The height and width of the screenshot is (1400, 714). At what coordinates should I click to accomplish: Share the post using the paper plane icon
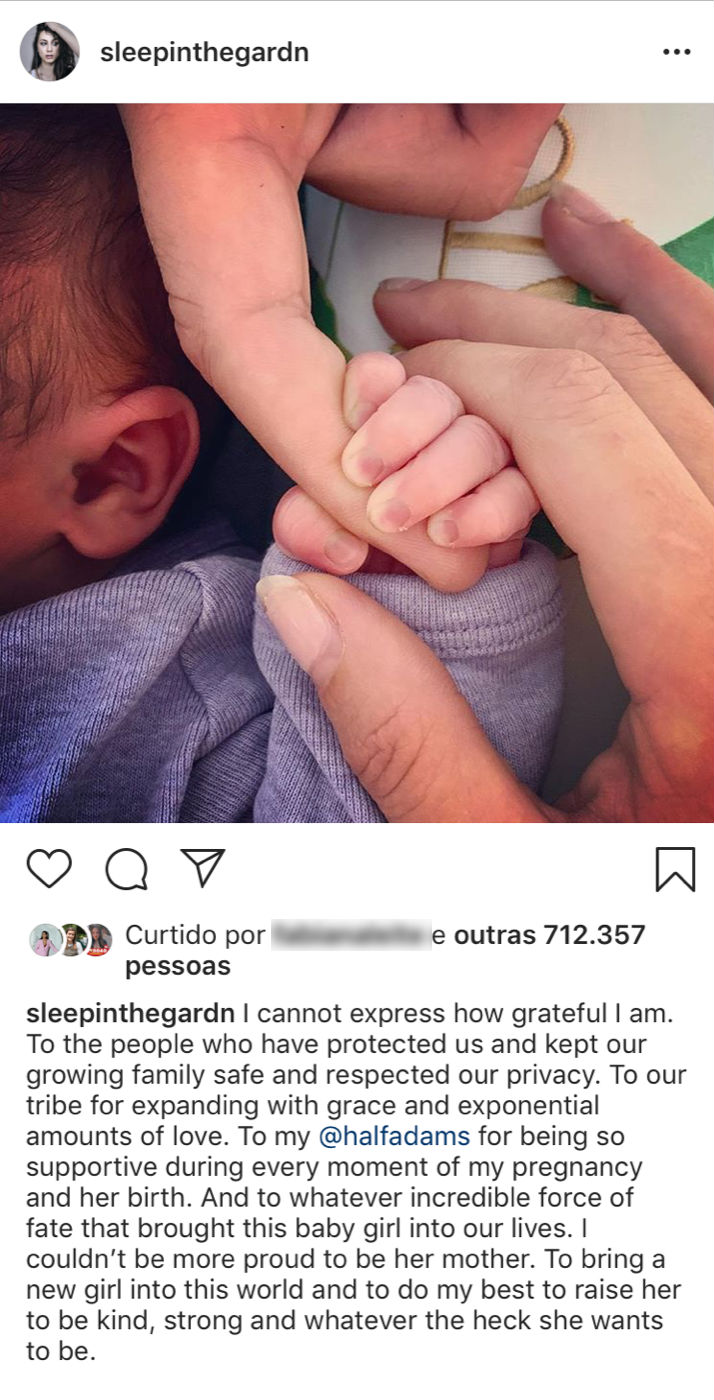pyautogui.click(x=203, y=868)
